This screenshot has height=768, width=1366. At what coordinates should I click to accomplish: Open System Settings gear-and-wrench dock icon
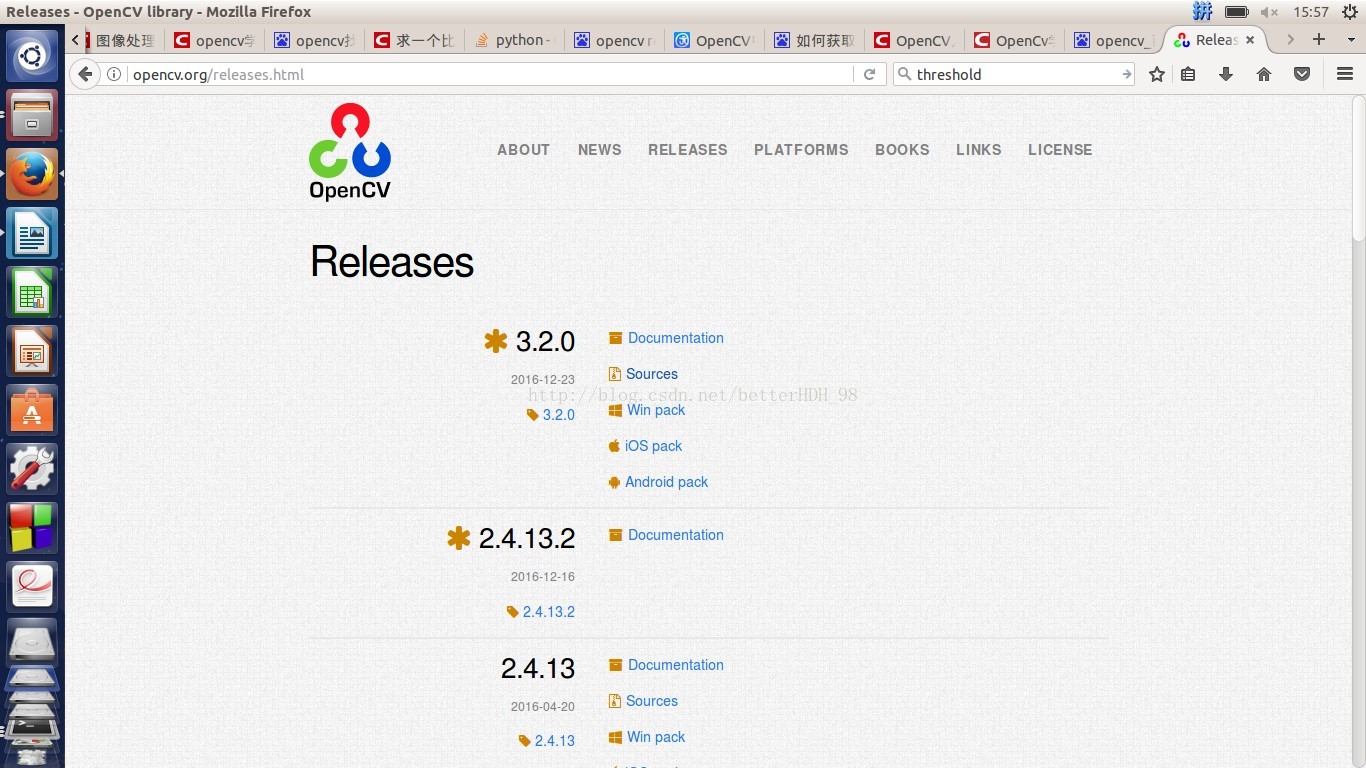pos(32,469)
